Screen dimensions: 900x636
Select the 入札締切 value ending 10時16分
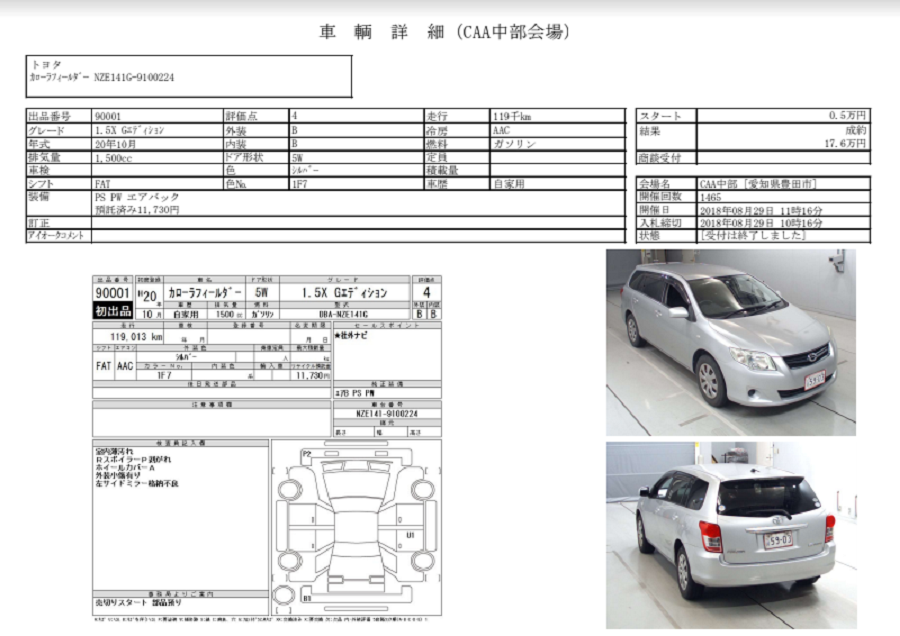pyautogui.click(x=761, y=223)
